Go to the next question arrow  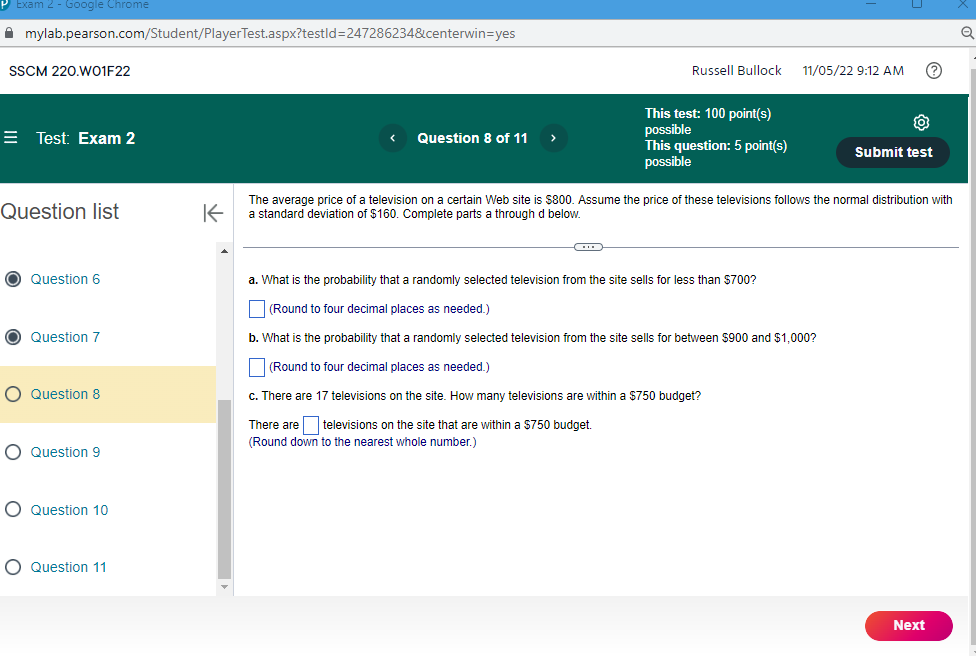point(553,138)
